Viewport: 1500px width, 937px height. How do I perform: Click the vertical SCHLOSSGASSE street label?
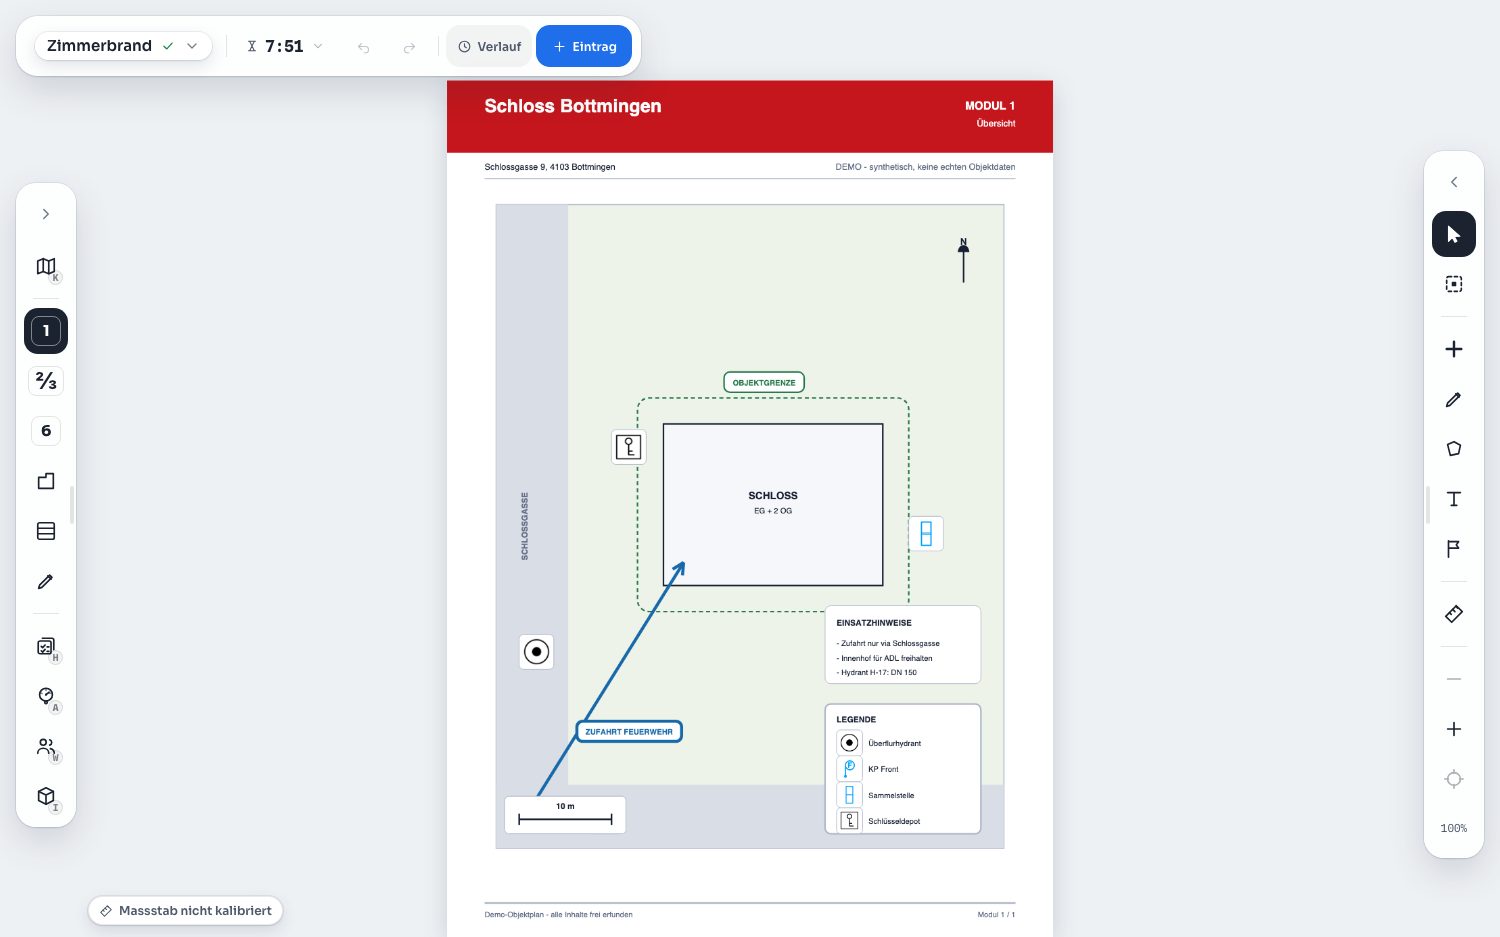(x=525, y=526)
